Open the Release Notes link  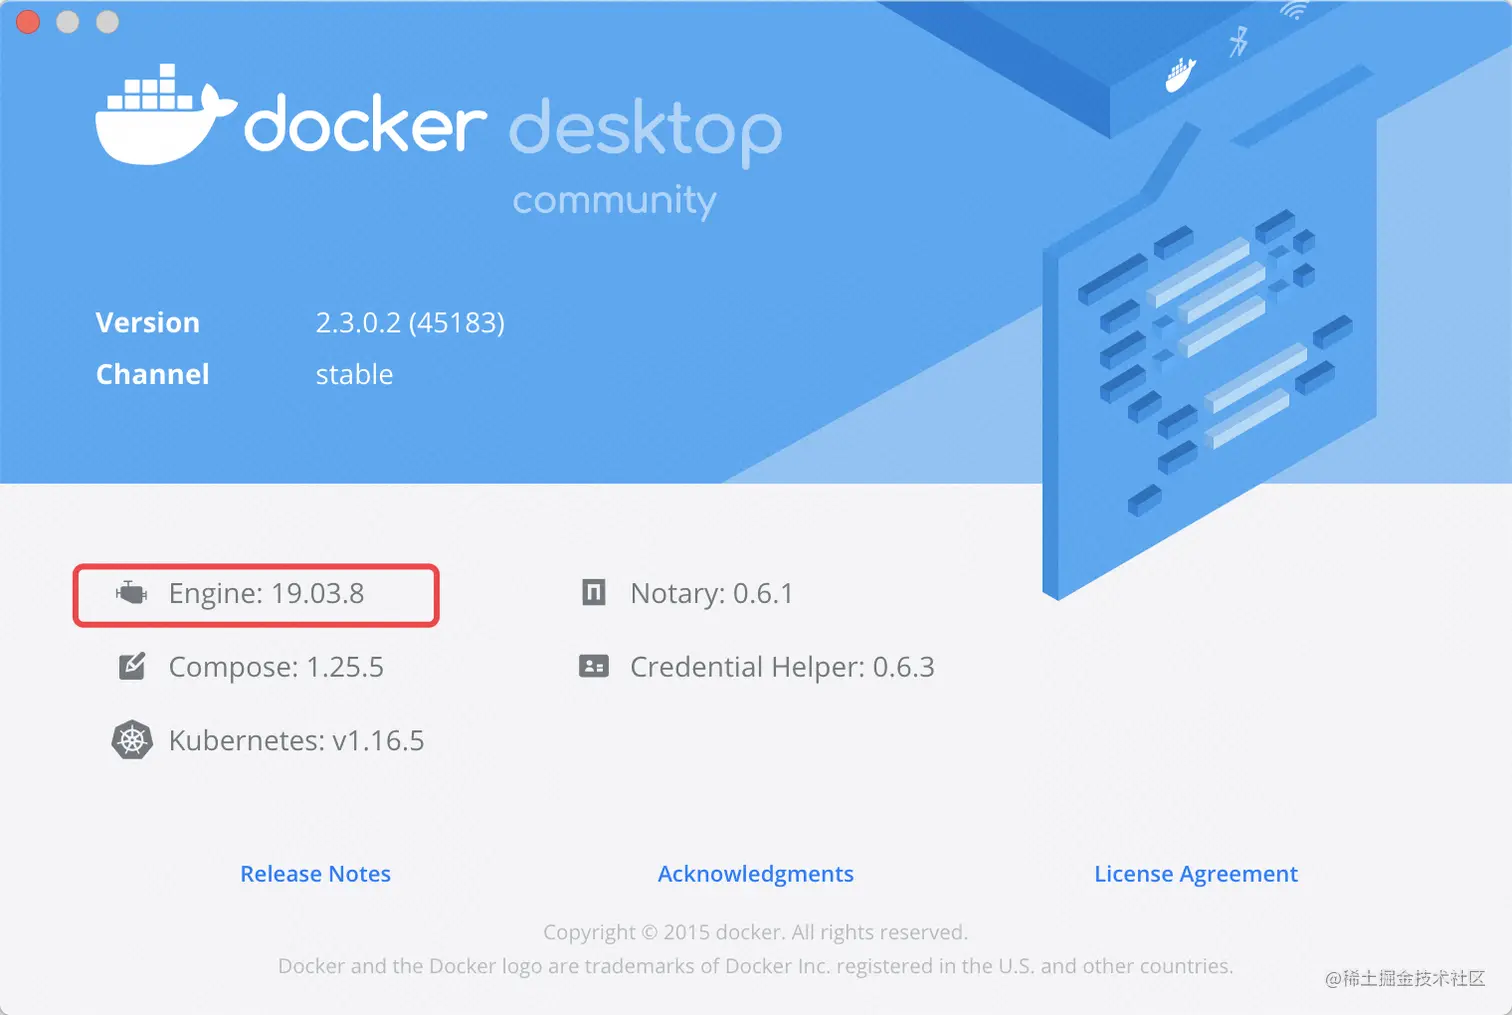click(x=315, y=874)
